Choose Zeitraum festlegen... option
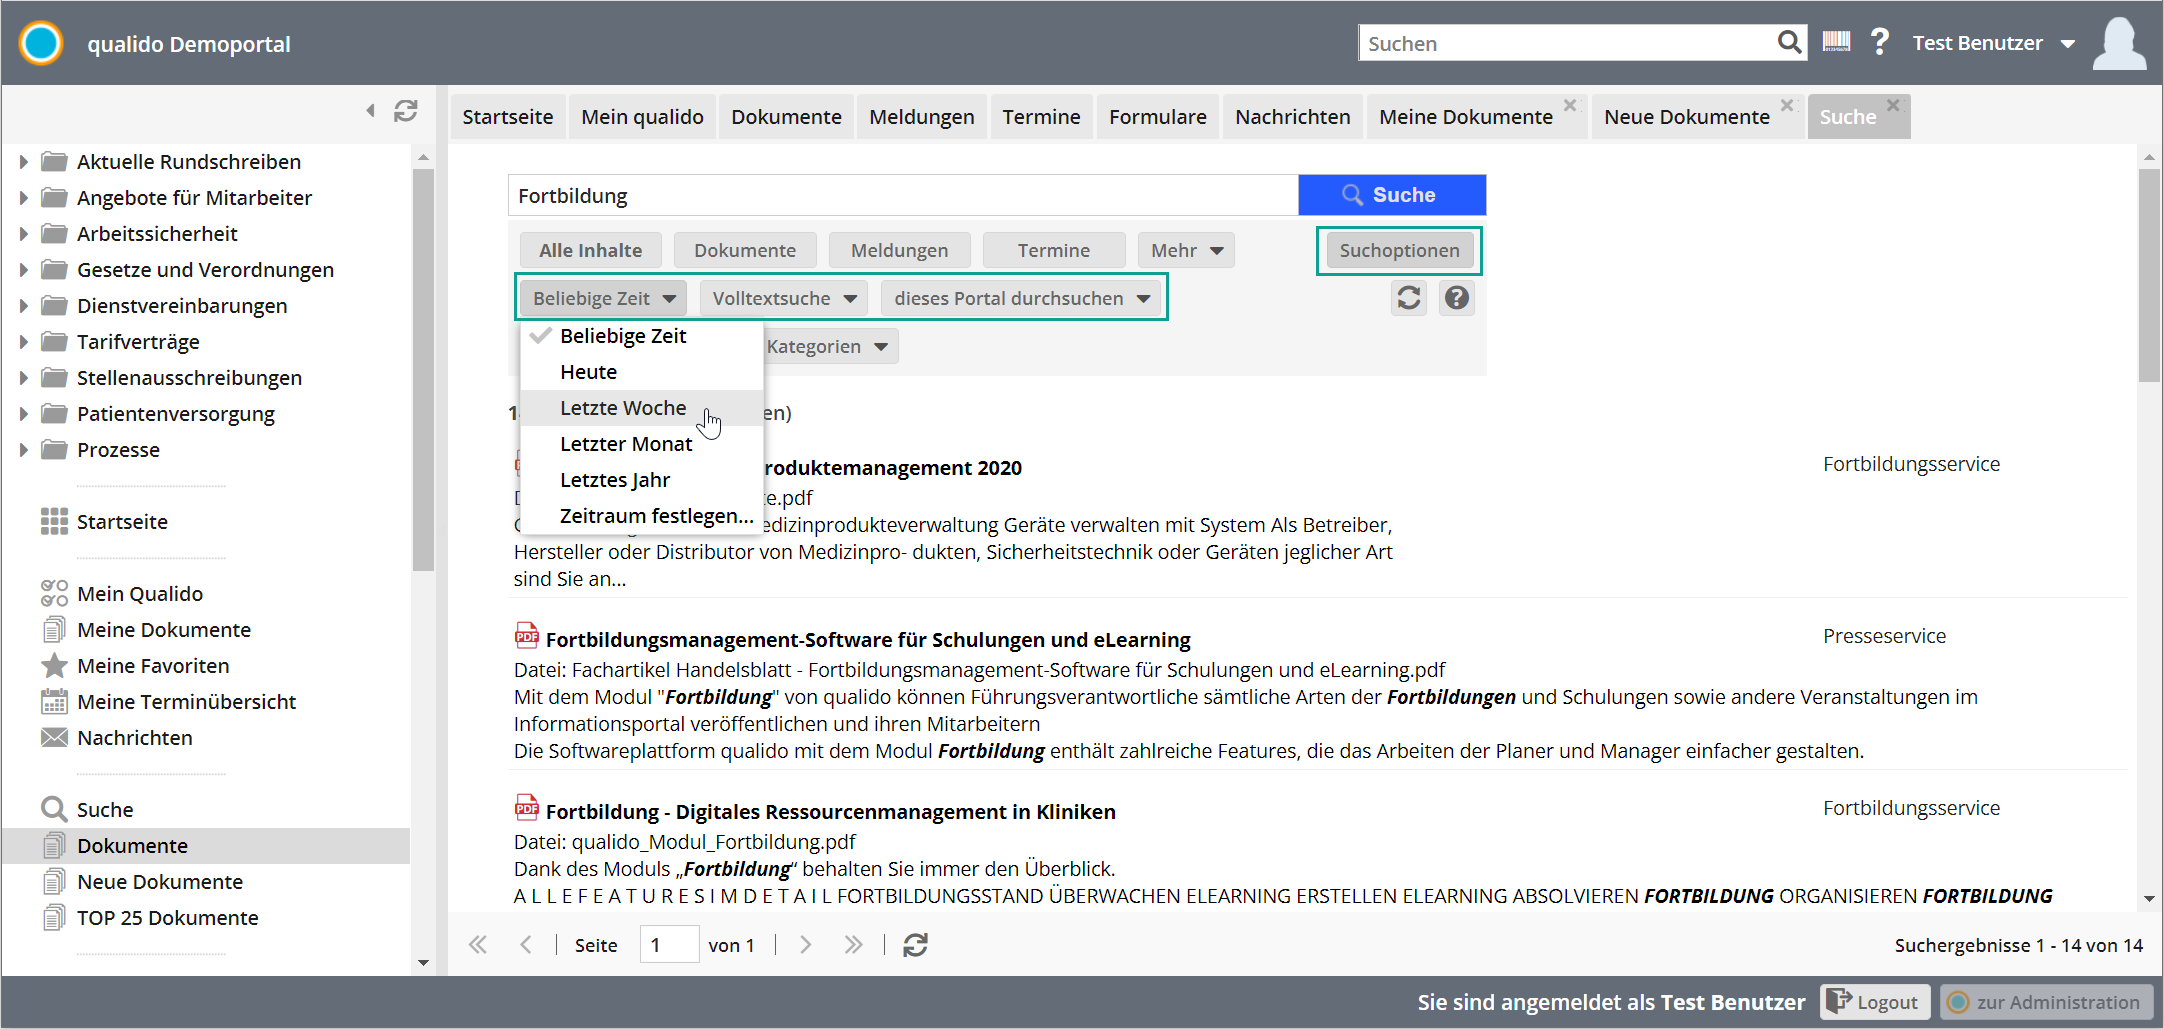 (x=641, y=516)
